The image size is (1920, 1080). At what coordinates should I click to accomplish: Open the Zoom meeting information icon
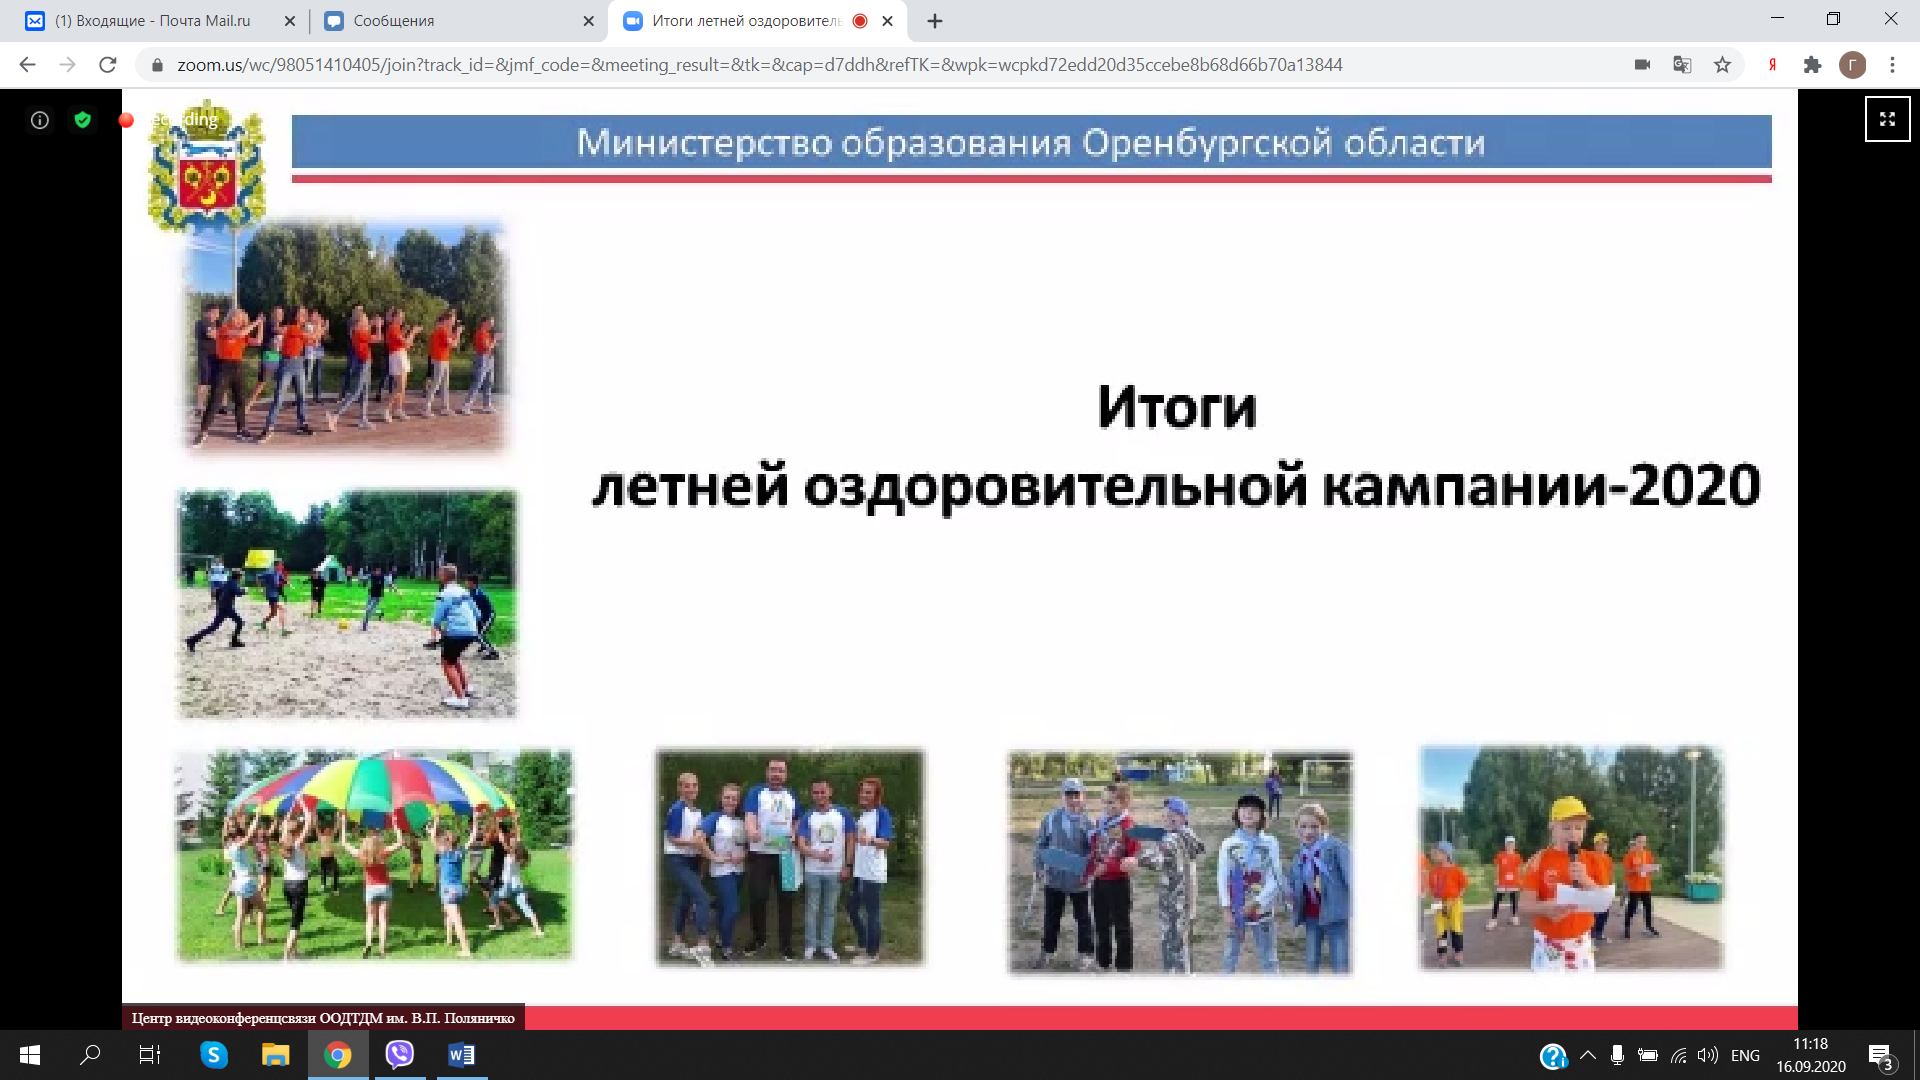[40, 120]
